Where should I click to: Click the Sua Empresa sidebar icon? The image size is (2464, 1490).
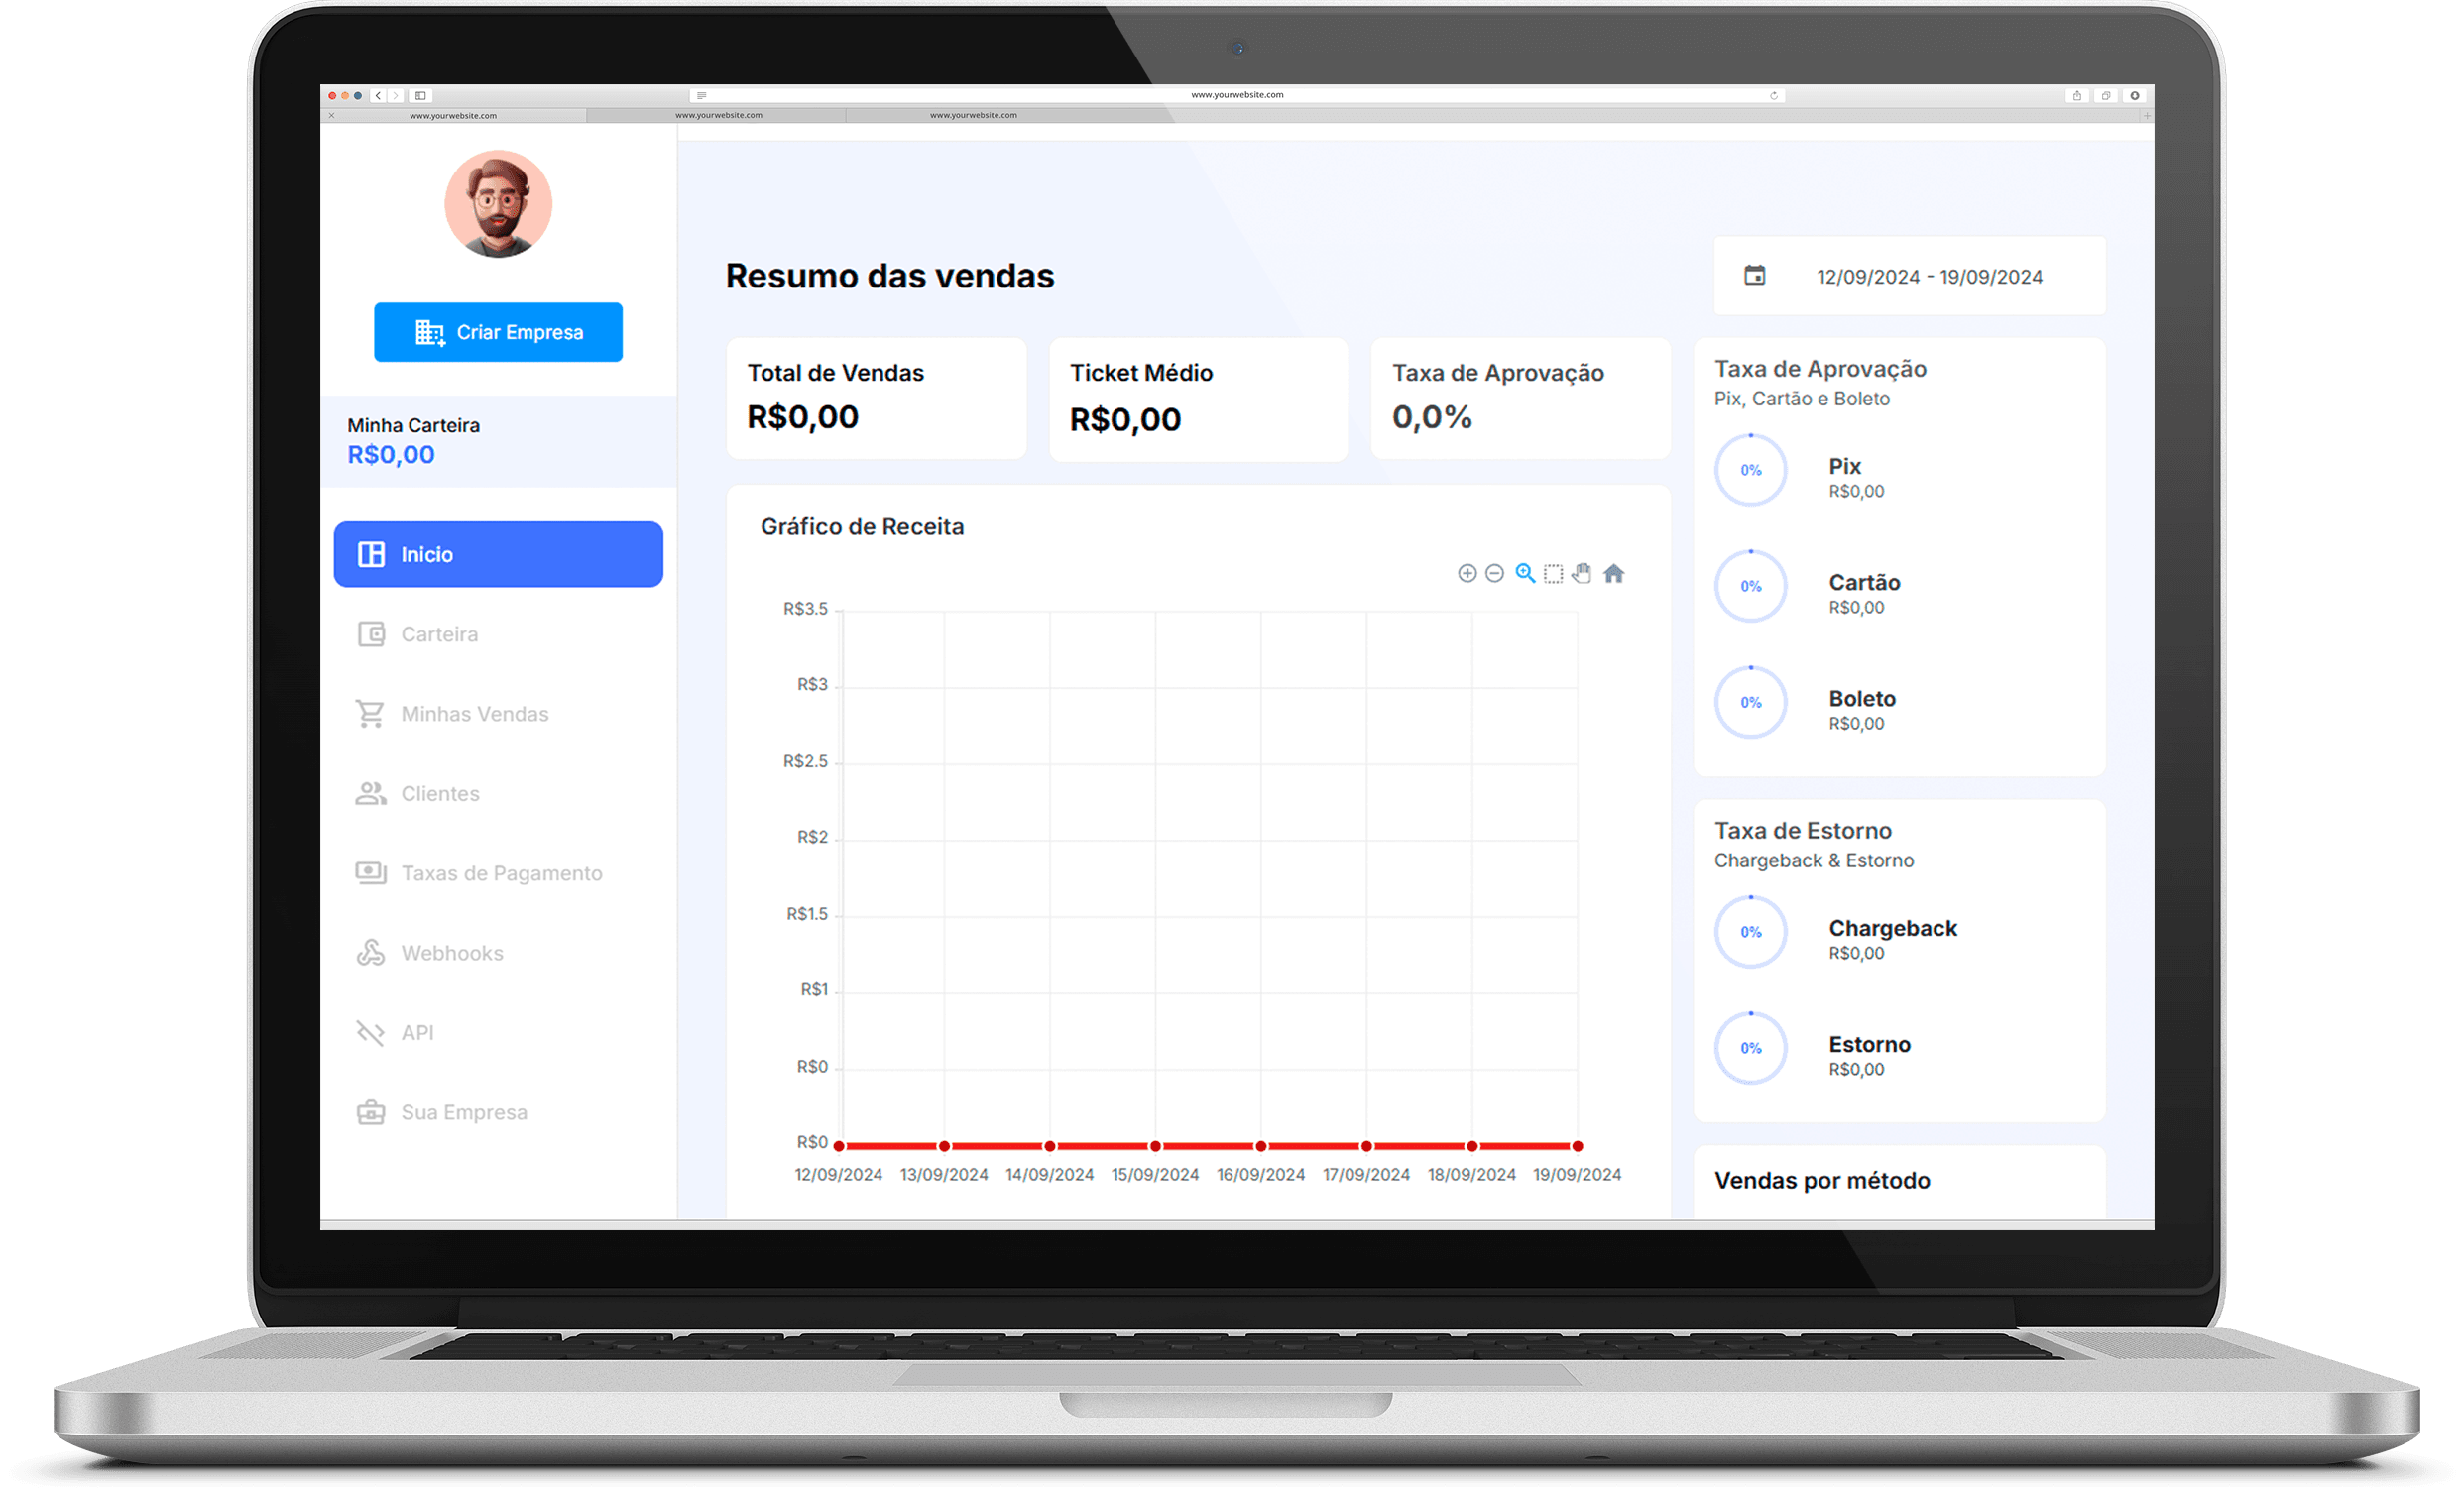click(379, 1110)
